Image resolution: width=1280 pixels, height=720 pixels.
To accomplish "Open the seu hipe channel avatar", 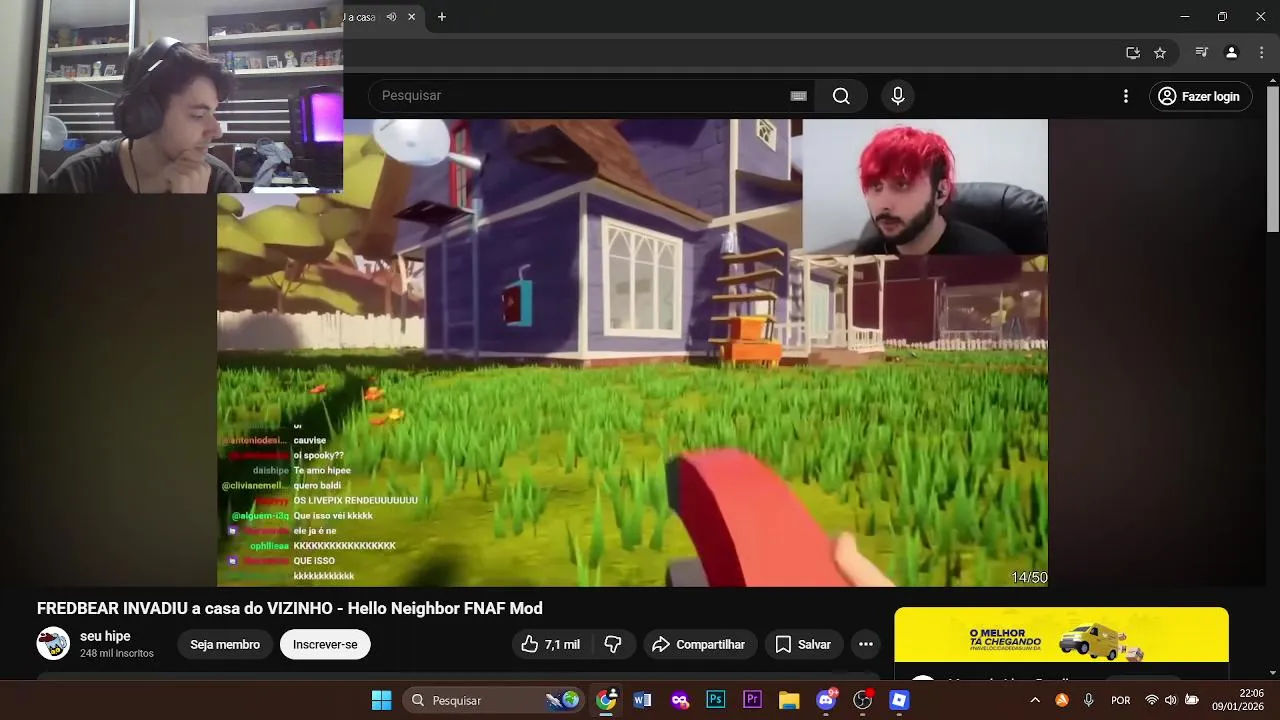I will (x=53, y=644).
